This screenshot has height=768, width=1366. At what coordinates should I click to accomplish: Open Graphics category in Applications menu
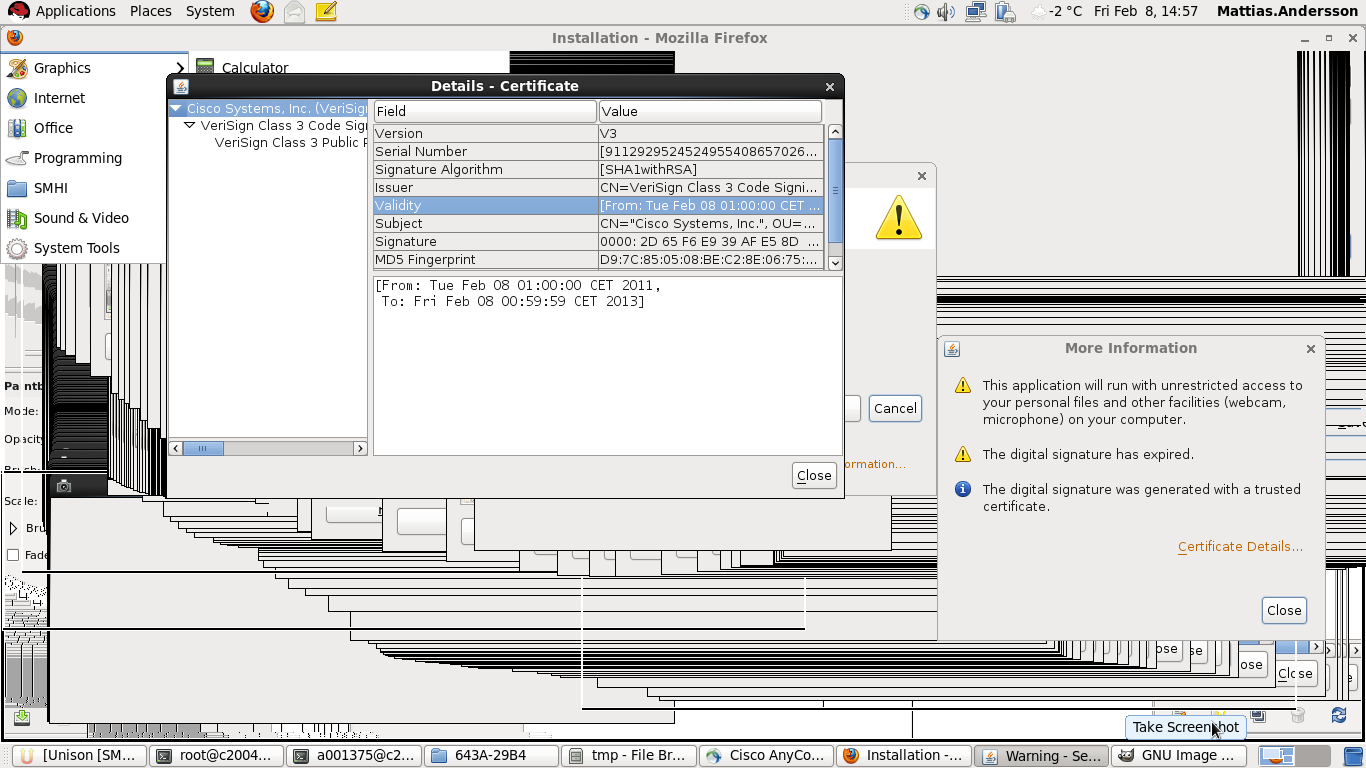point(95,68)
